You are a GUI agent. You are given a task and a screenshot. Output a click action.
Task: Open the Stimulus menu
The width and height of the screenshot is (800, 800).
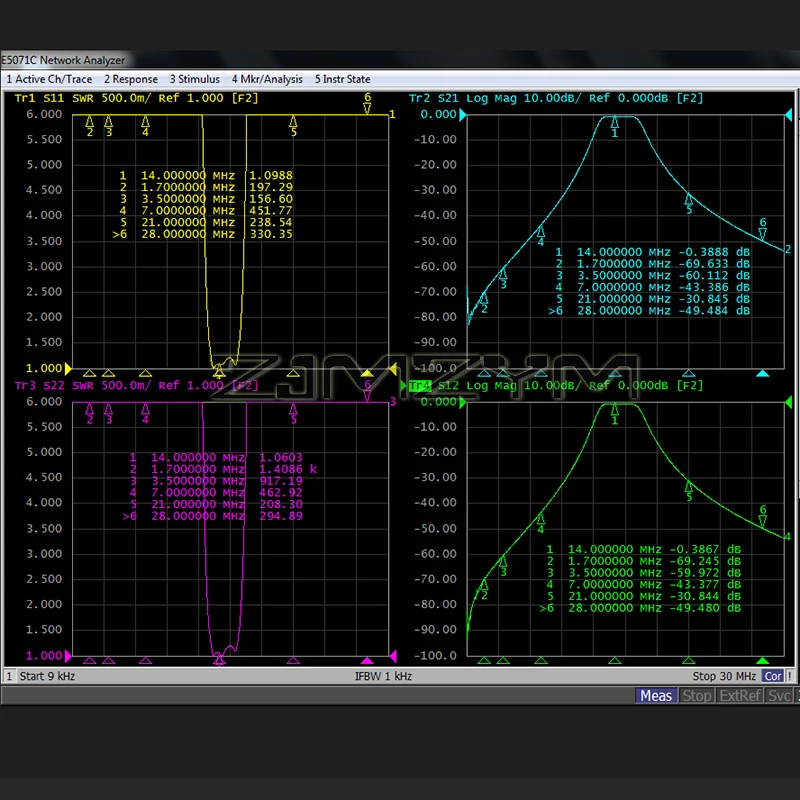click(x=194, y=79)
